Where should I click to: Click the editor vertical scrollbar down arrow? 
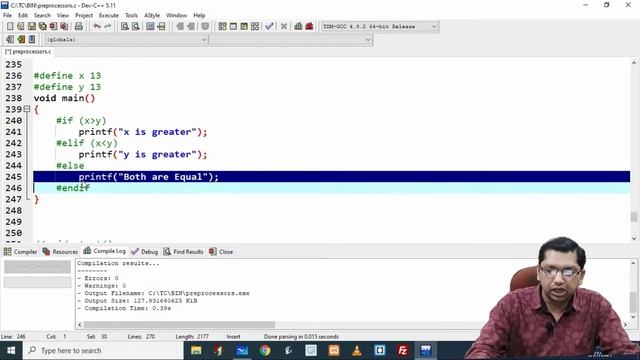point(634,238)
